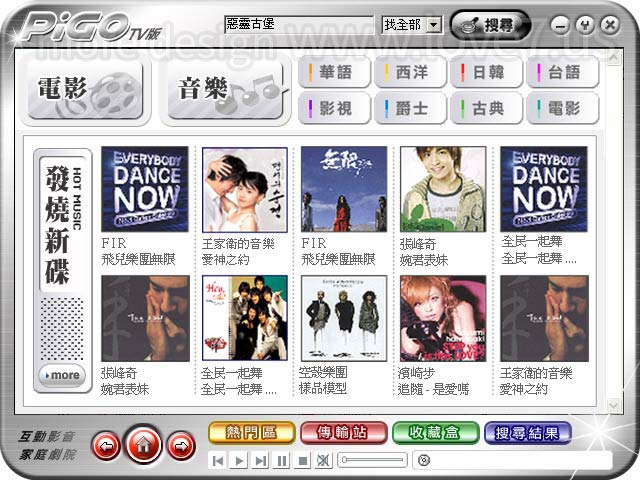Stop playback
This screenshot has height=480, width=640.
click(303, 461)
